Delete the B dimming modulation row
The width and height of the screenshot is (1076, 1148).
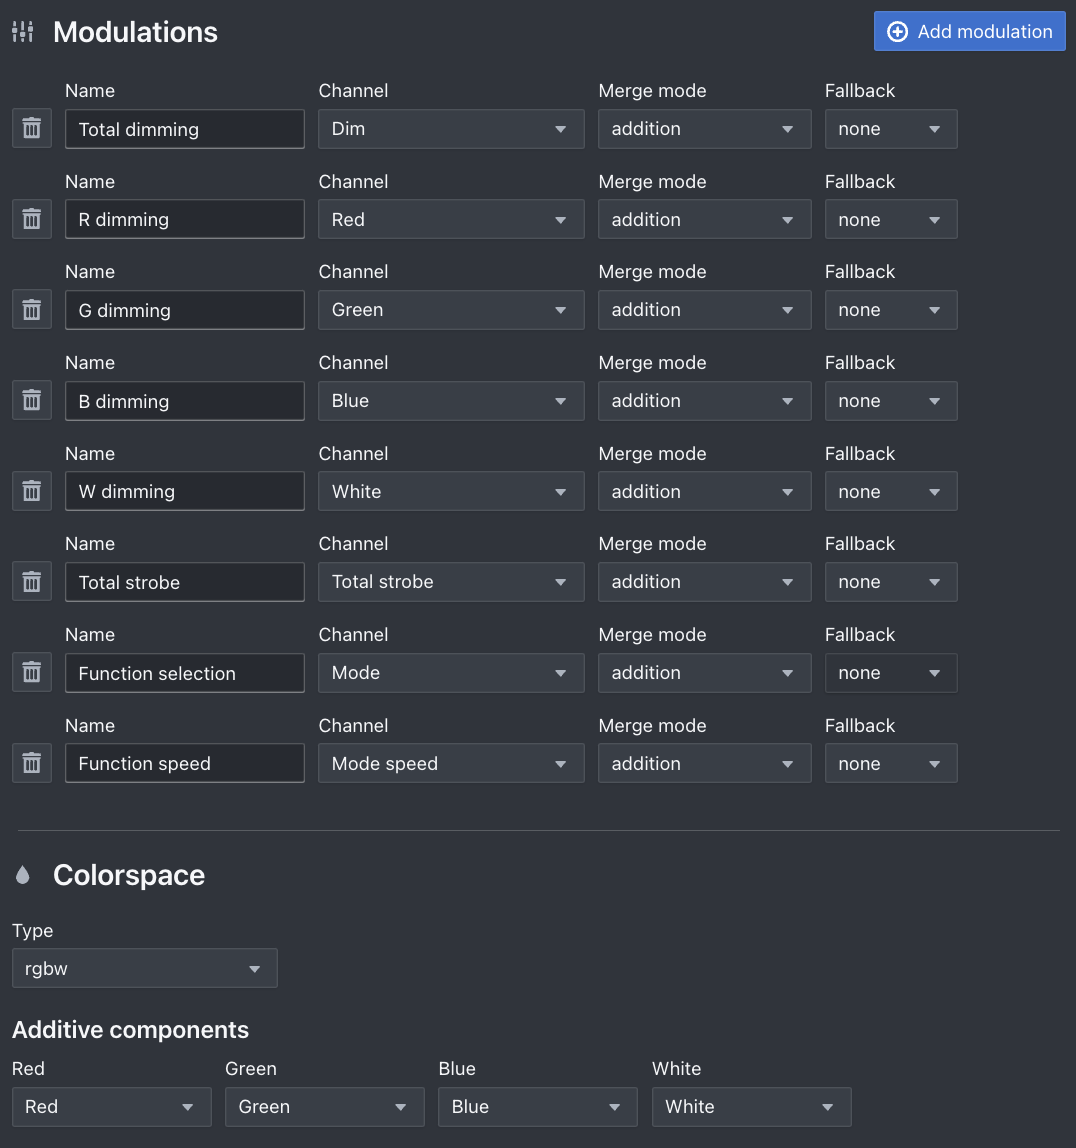point(32,401)
